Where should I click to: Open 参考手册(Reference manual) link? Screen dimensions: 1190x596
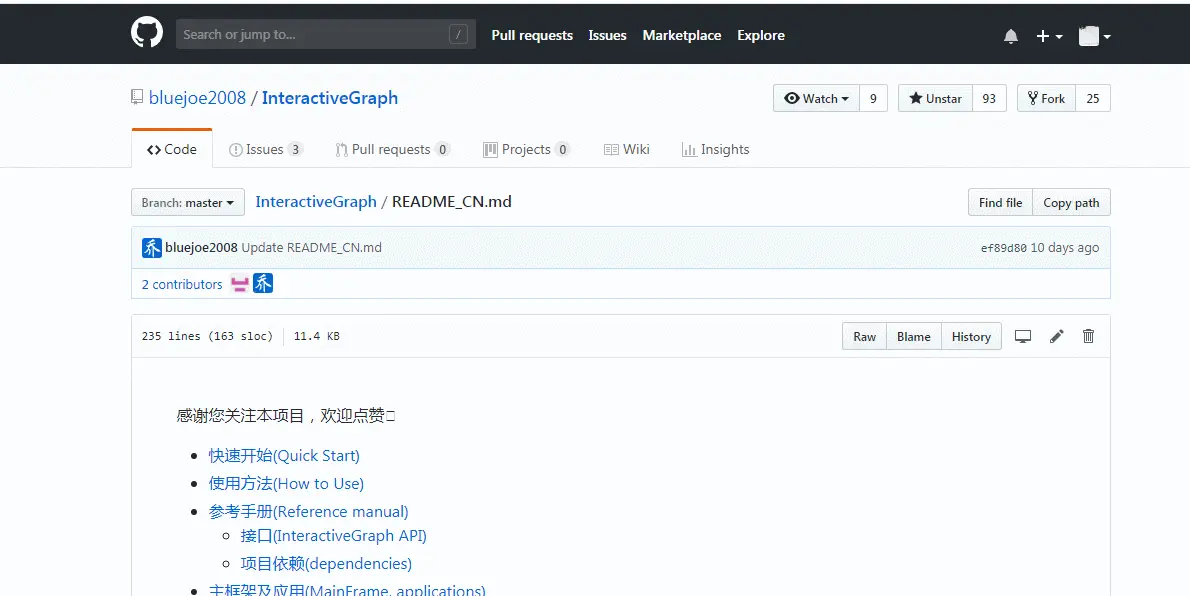308,512
